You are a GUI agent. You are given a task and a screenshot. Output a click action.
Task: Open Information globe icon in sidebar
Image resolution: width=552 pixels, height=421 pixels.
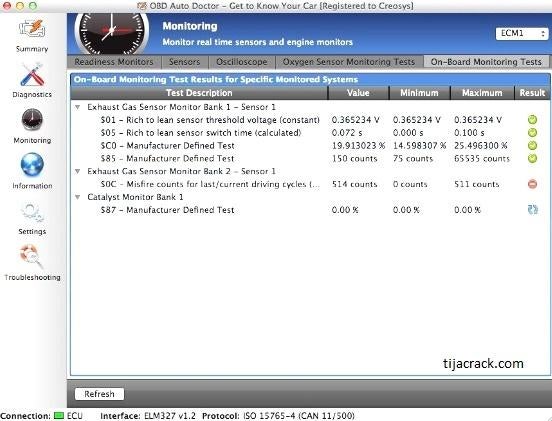[32, 165]
